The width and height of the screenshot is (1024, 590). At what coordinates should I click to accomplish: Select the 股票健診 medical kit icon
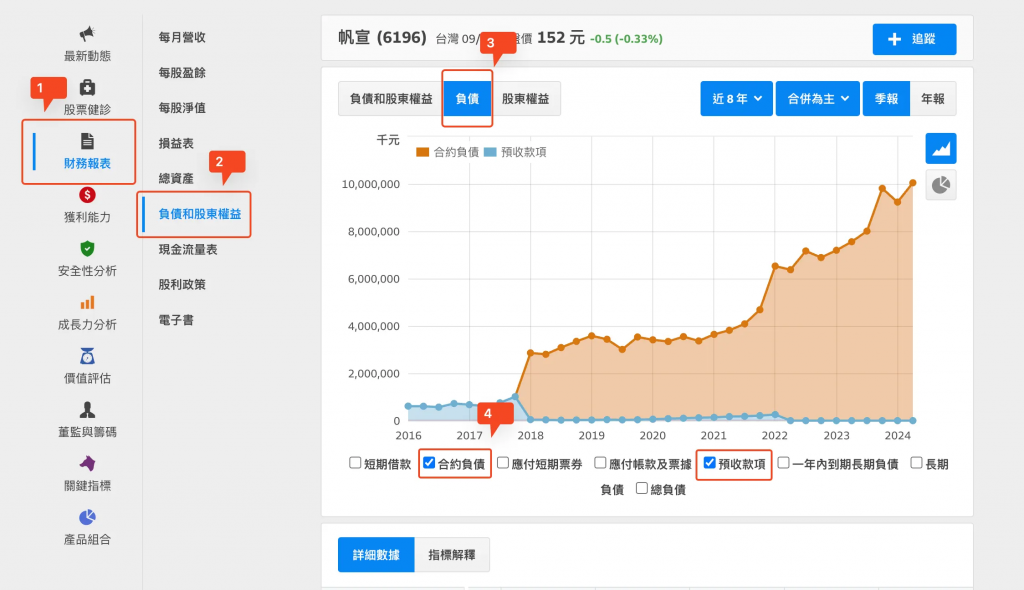(x=87, y=88)
